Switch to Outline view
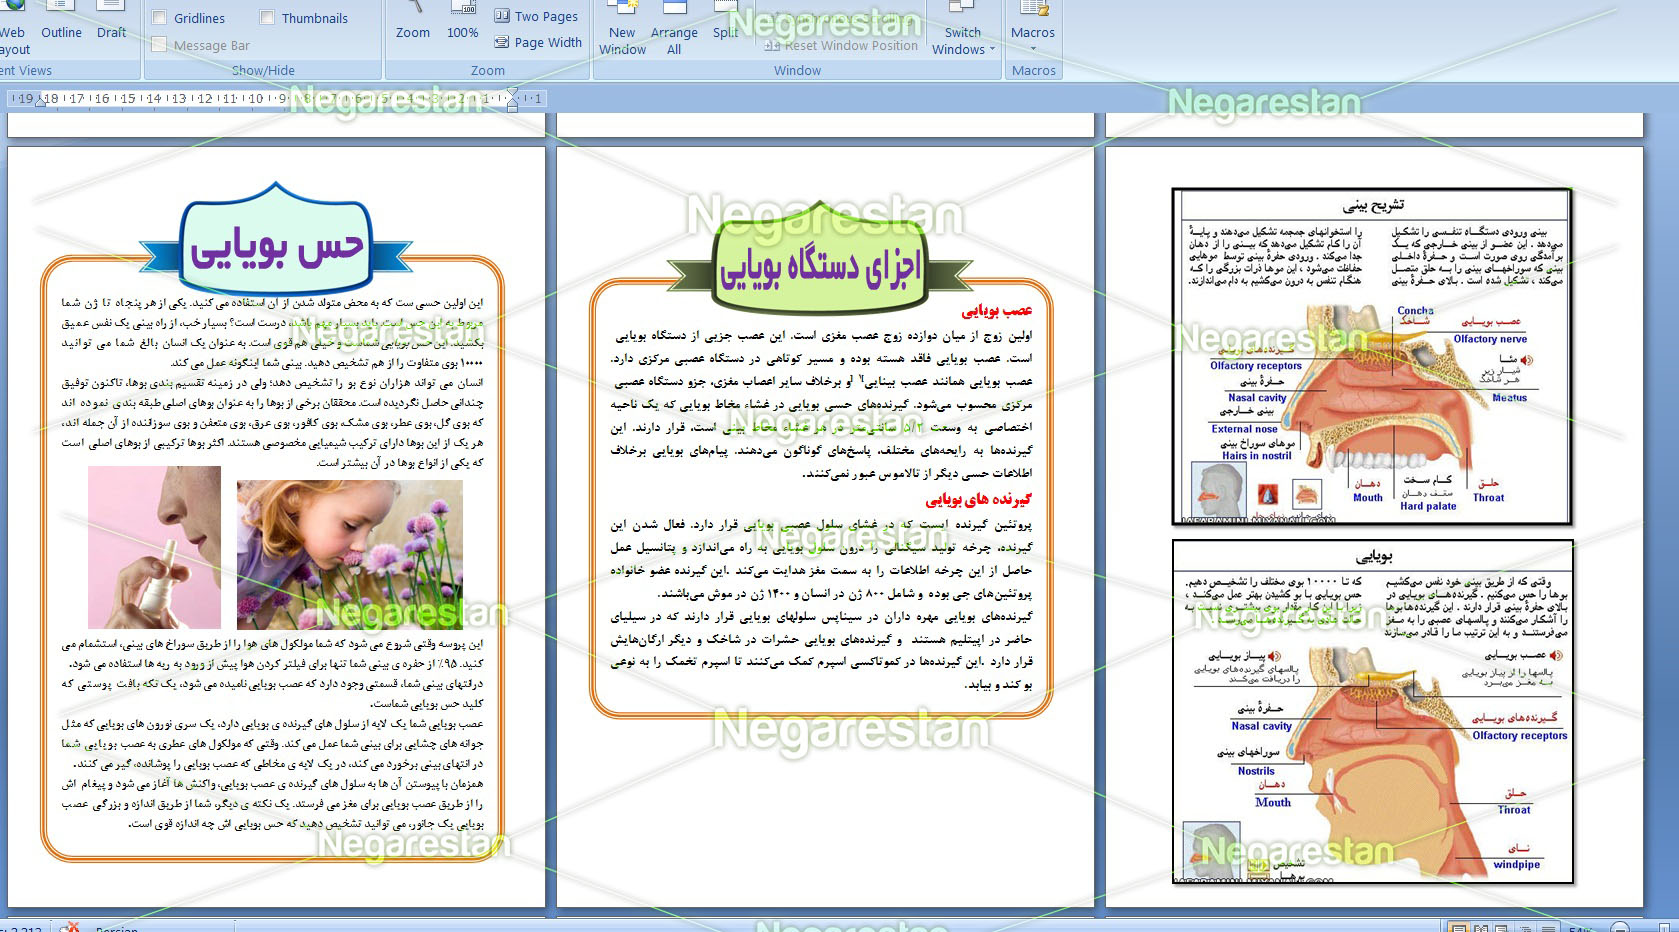This screenshot has height=932, width=1679. [61, 22]
